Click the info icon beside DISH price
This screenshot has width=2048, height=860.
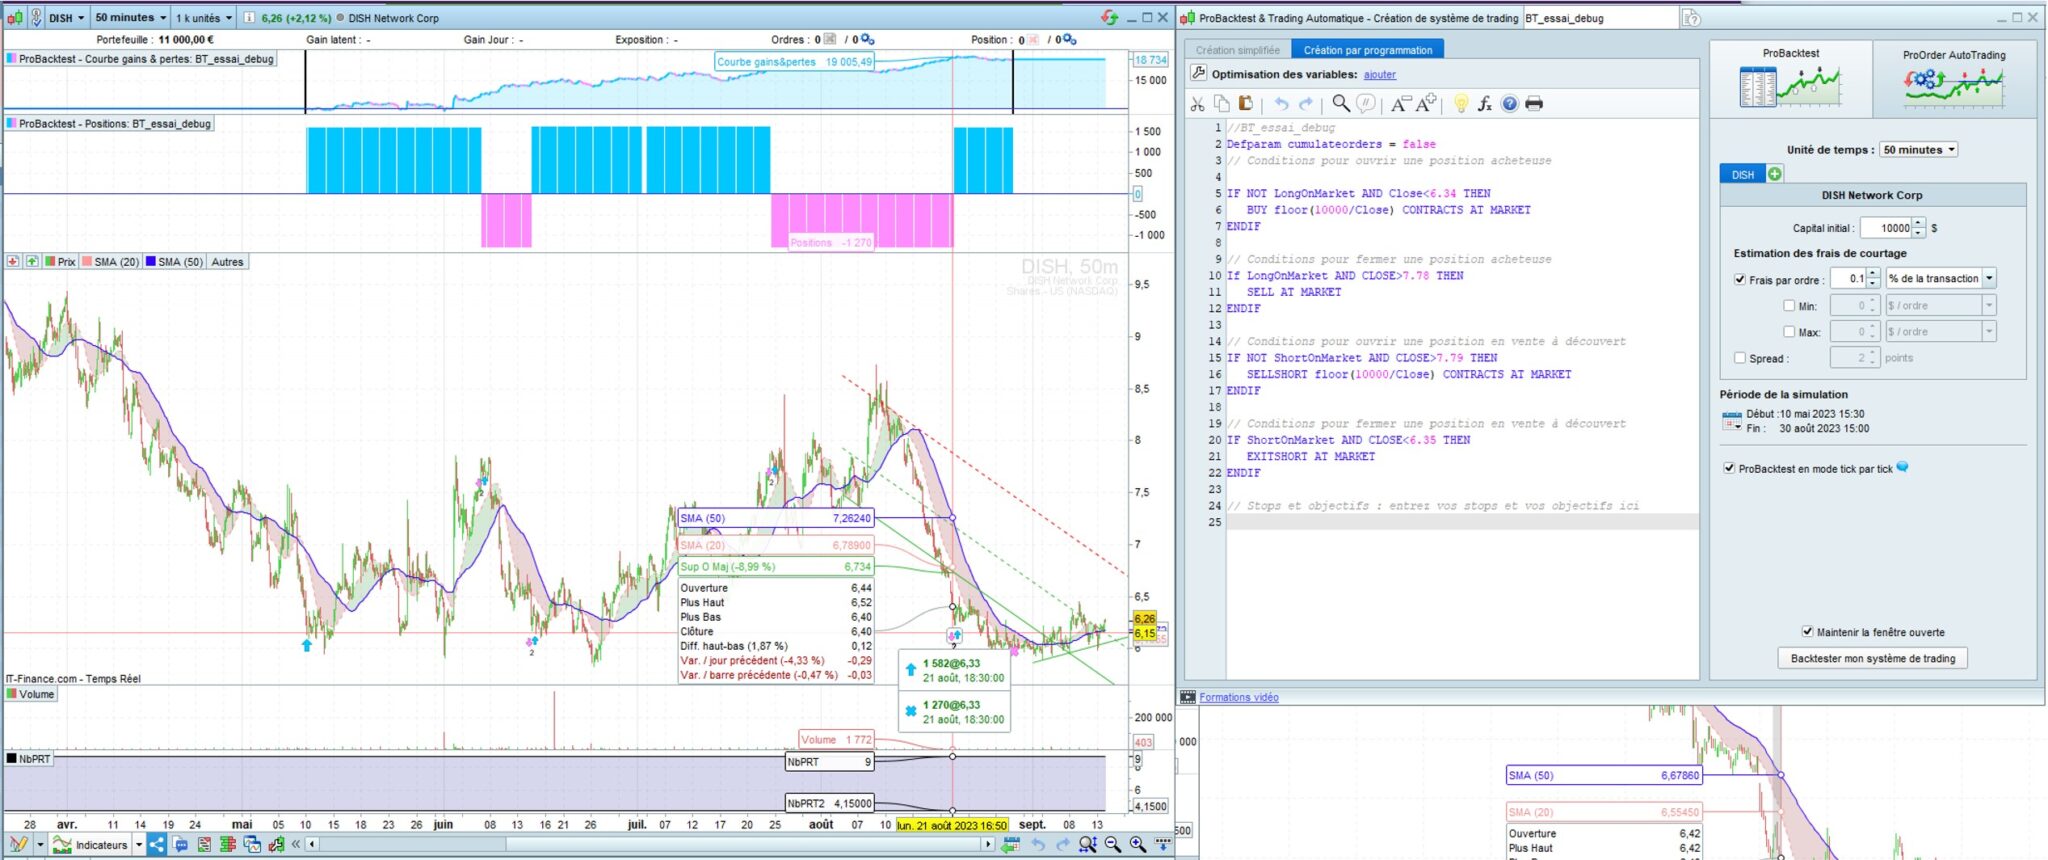click(x=250, y=18)
